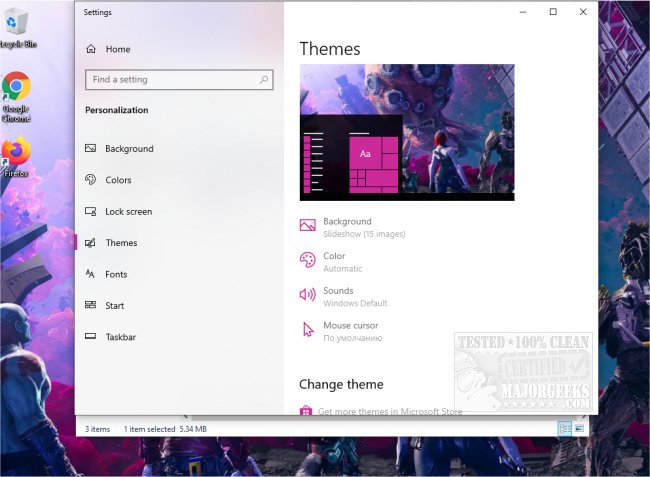
Task: Click the Color palette icon
Action: click(x=307, y=260)
